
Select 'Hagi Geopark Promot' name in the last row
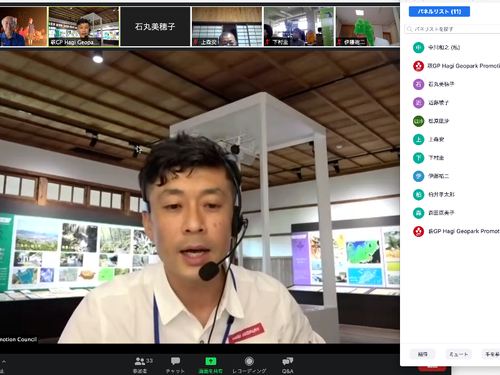(x=464, y=231)
